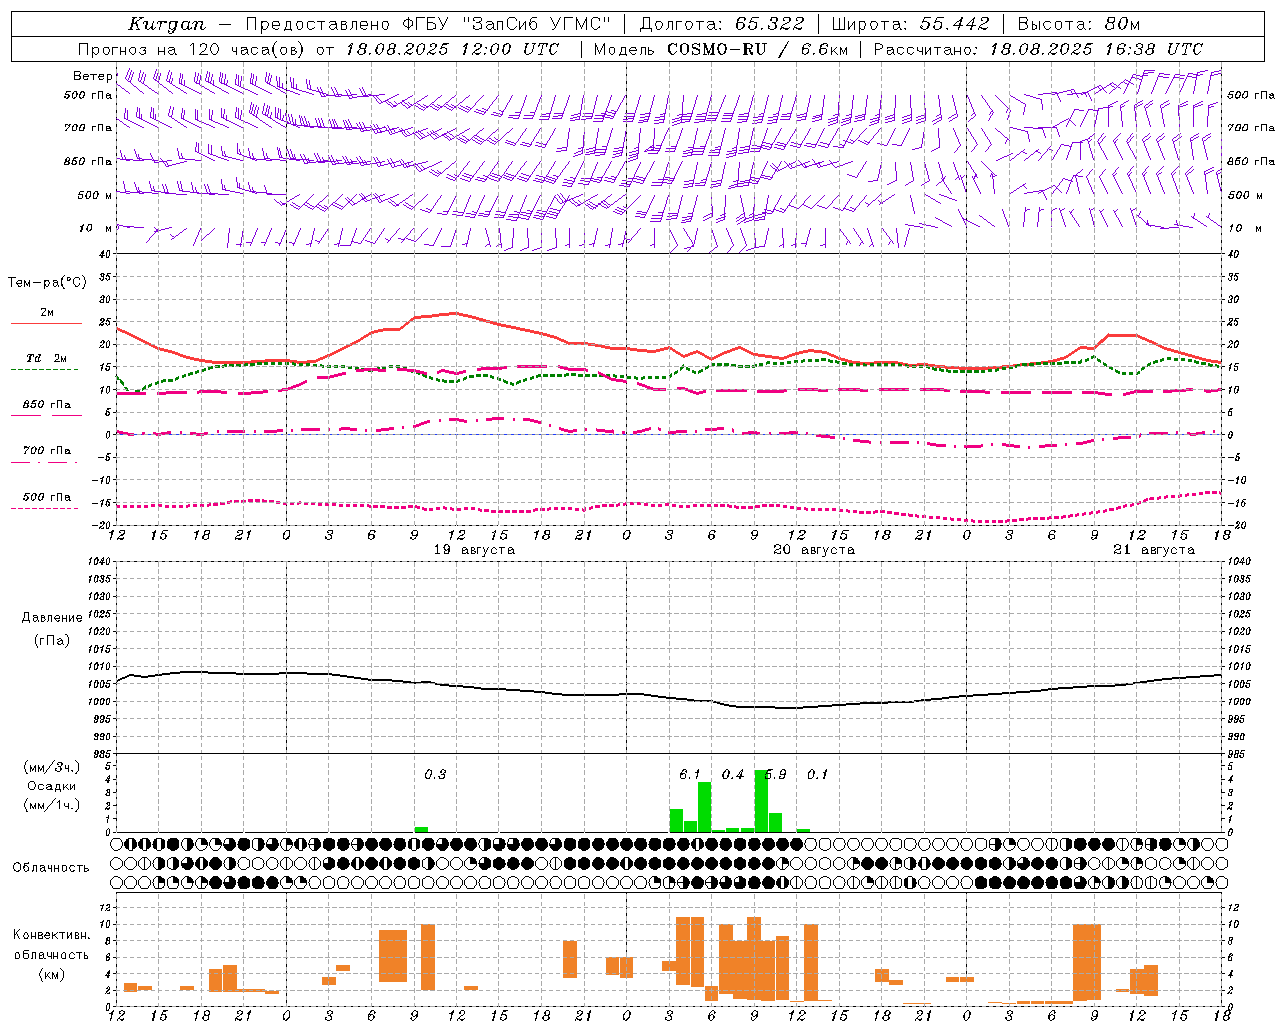Click the Высота: 80м value
This screenshot has height=1024, width=1280.
click(x=1078, y=24)
